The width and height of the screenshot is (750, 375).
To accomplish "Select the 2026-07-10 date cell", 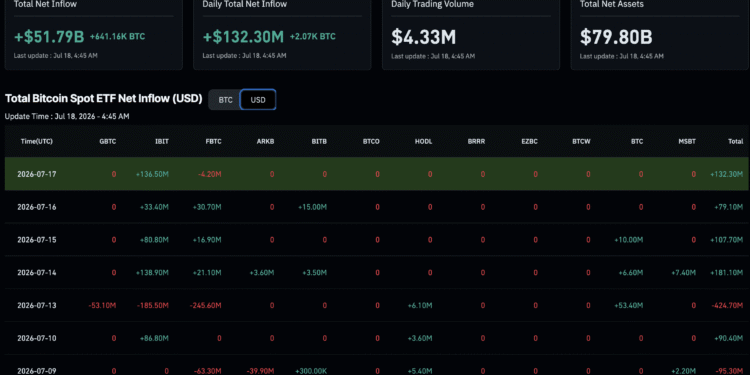I will coord(37,338).
